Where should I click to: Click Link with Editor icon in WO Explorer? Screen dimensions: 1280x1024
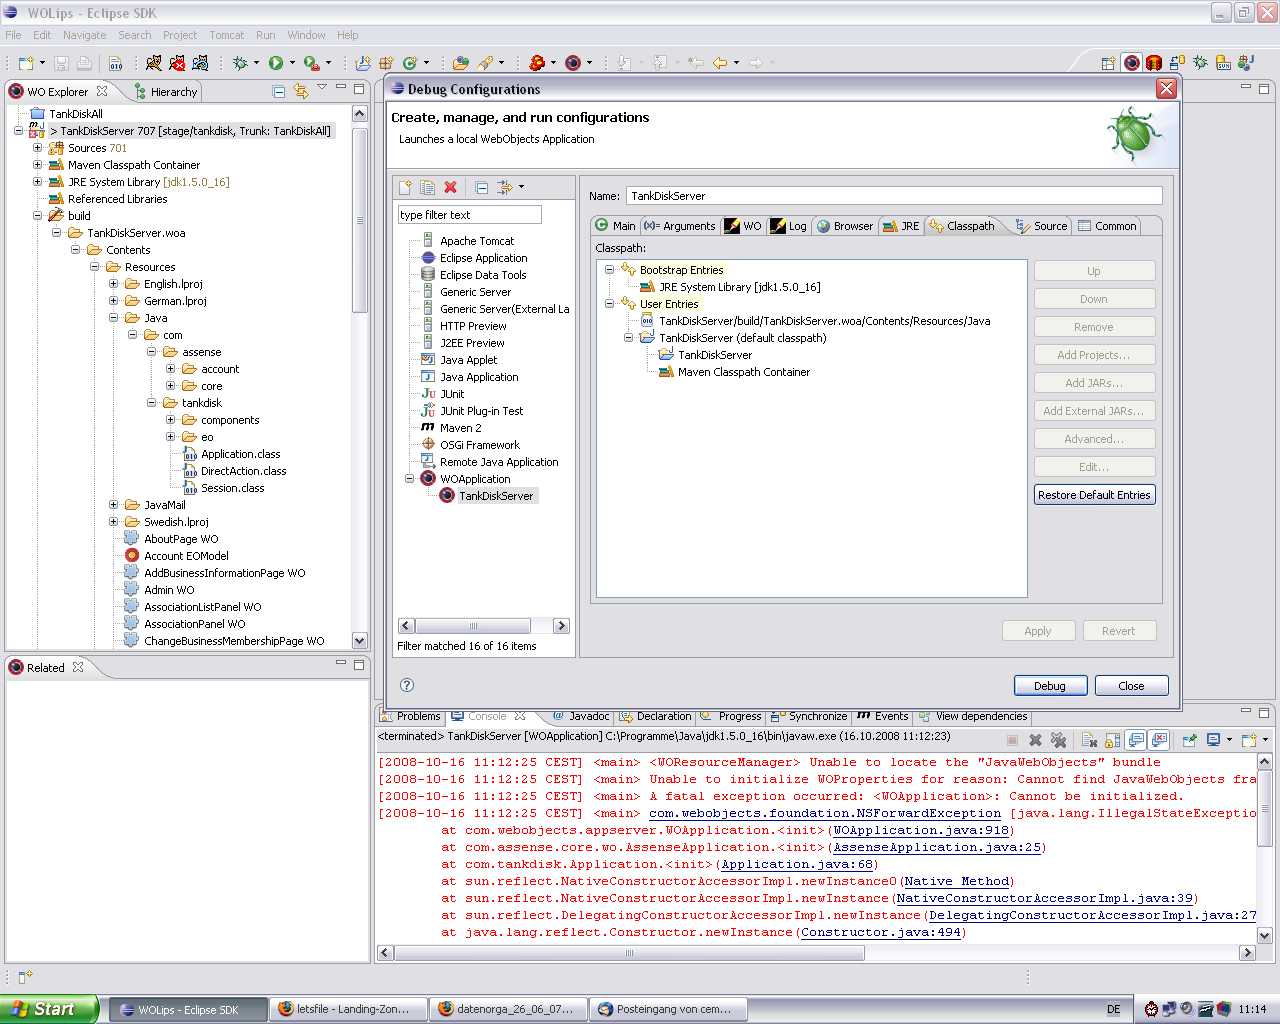point(301,91)
